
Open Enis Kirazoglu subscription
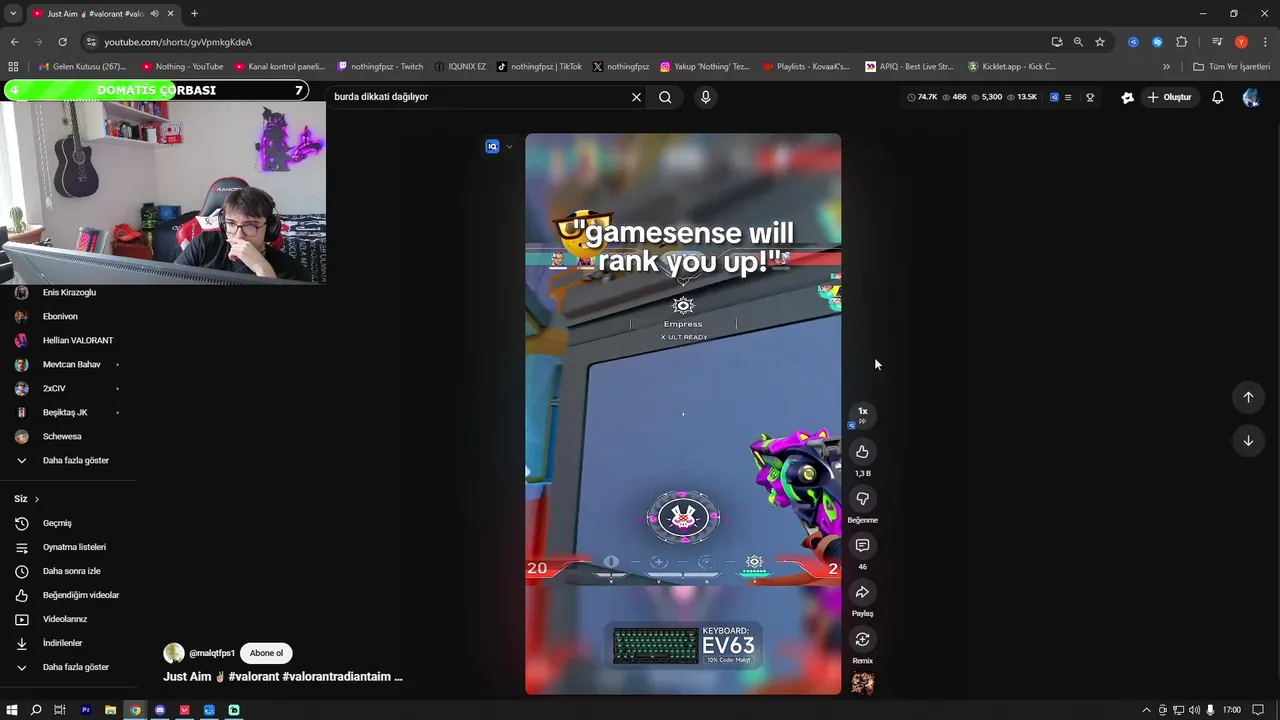(x=69, y=292)
